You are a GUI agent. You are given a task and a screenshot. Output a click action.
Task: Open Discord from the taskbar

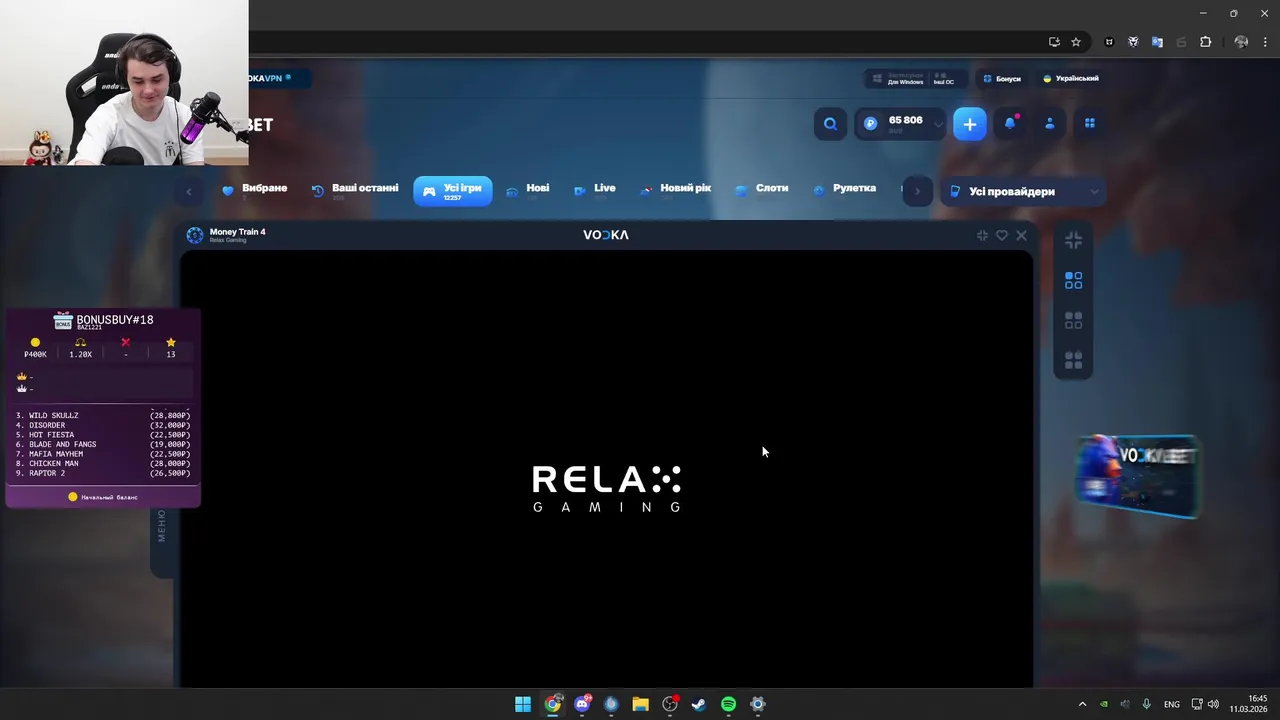(582, 704)
